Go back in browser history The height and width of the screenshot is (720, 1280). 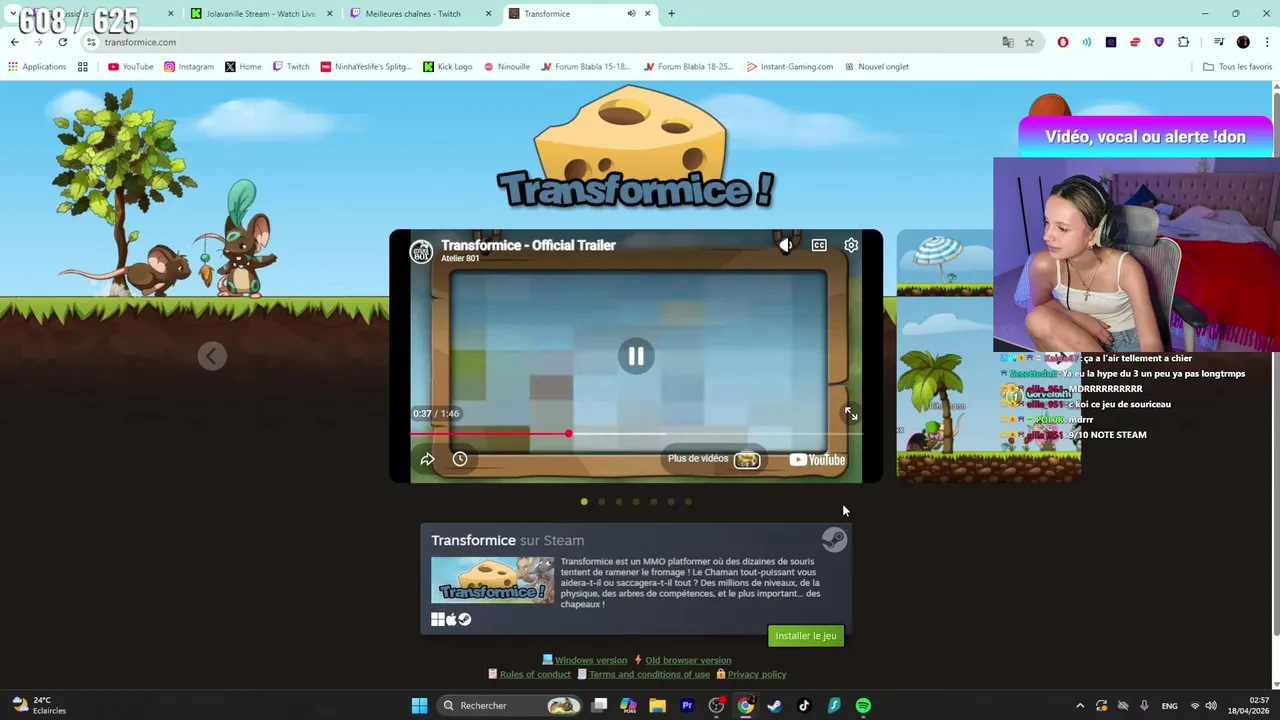click(14, 42)
